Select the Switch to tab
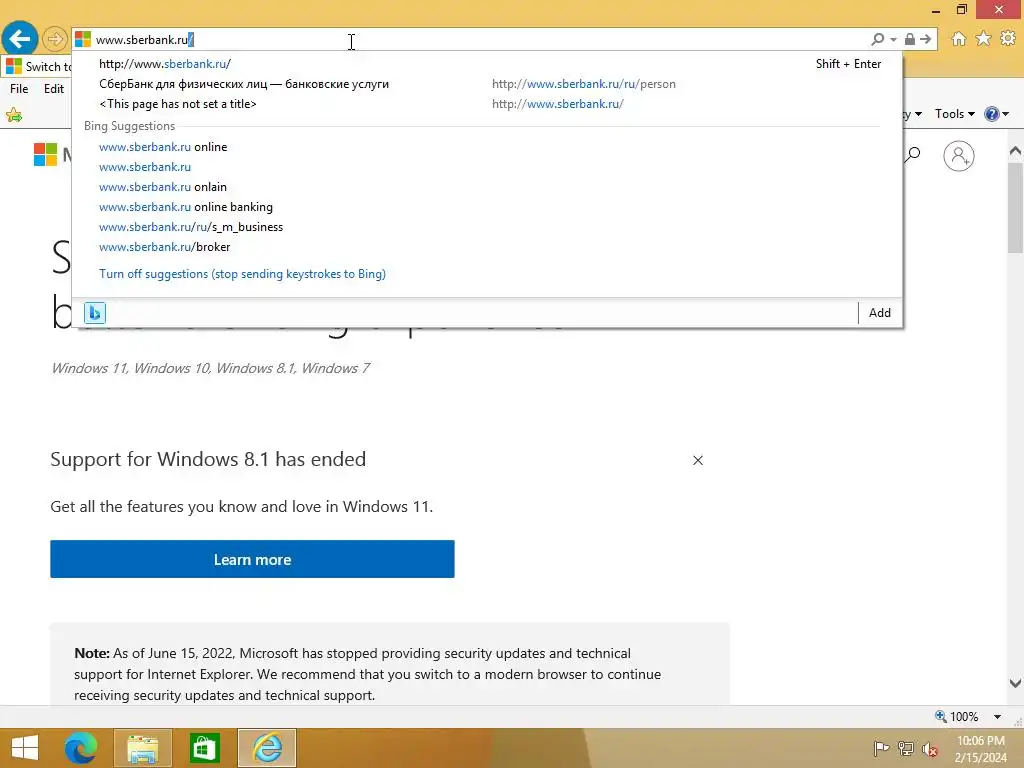Image resolution: width=1024 pixels, height=768 pixels. pyautogui.click(x=38, y=67)
